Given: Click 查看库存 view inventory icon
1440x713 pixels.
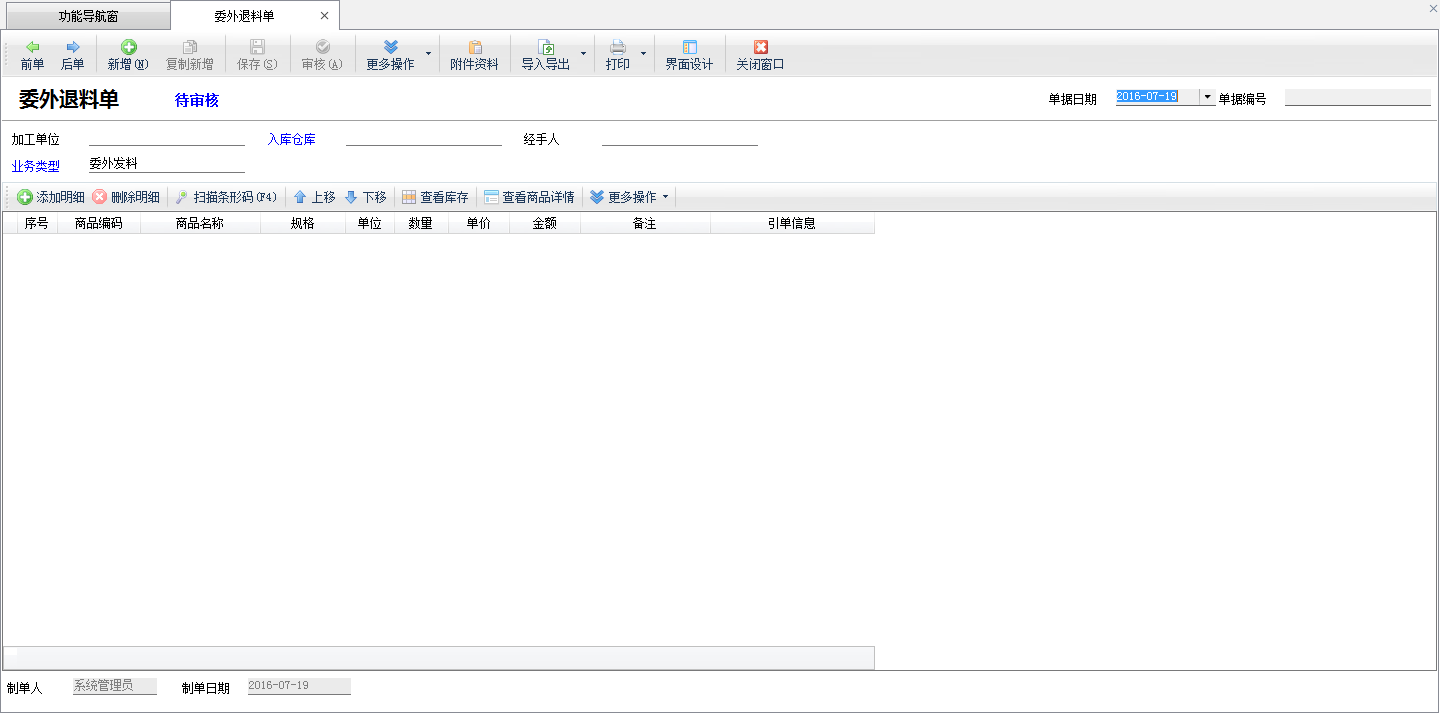Looking at the screenshot, I should click(x=409, y=197).
